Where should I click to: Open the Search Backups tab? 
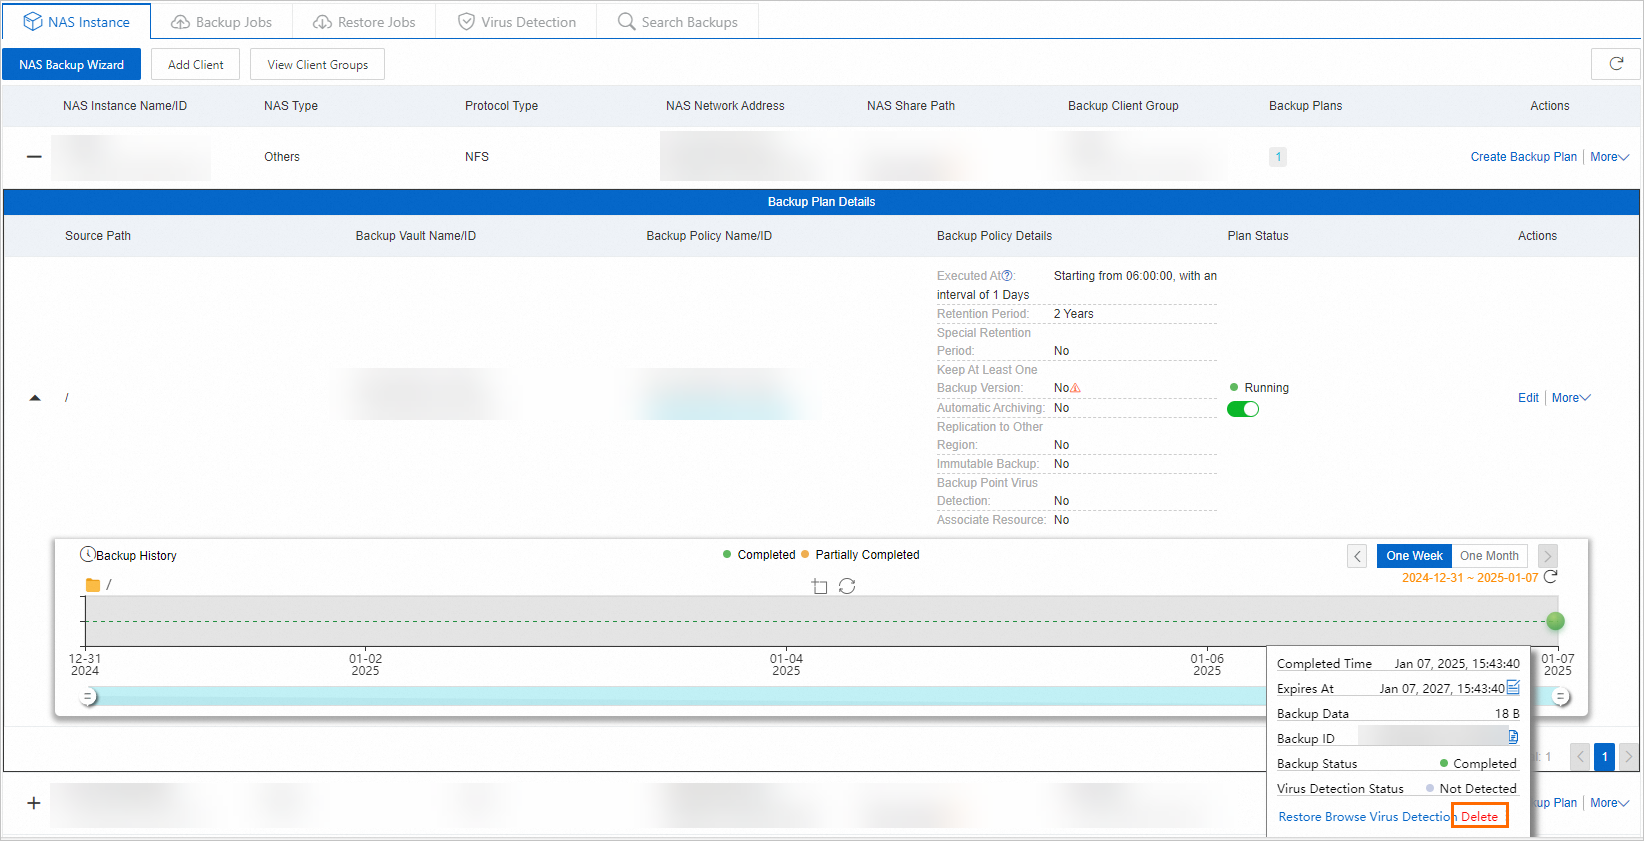pyautogui.click(x=678, y=22)
